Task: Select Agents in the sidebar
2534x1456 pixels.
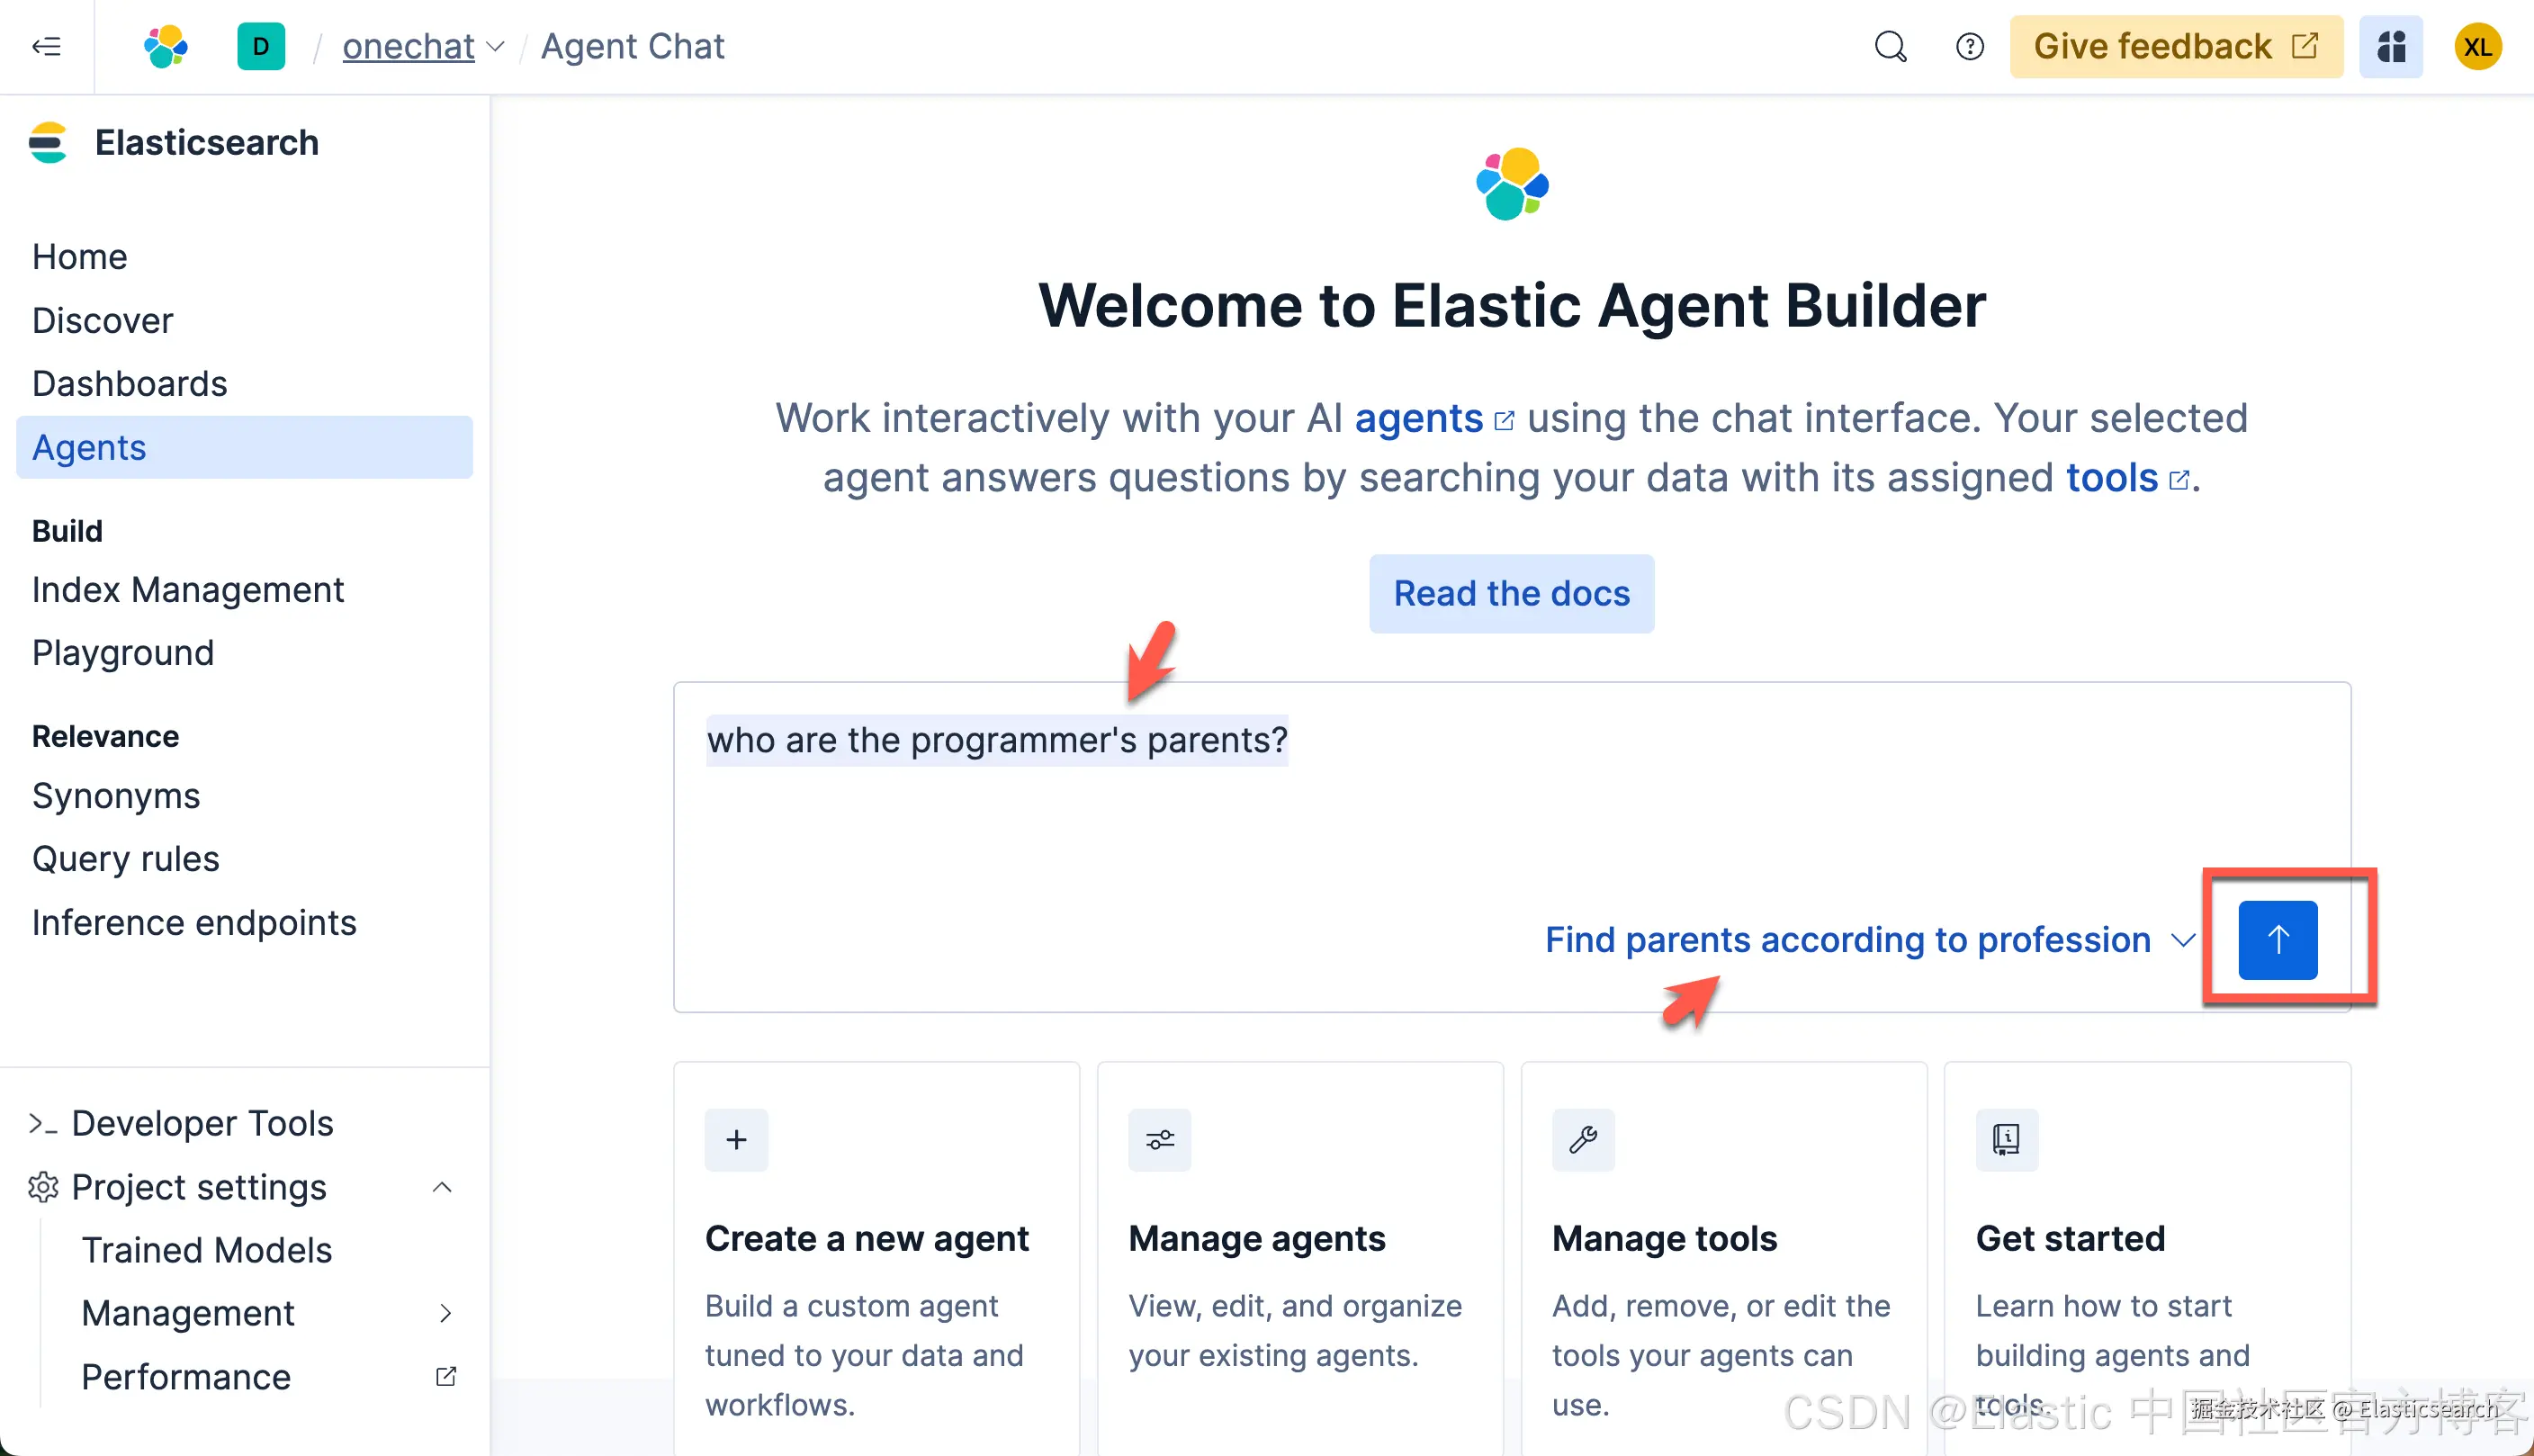Action: click(x=244, y=447)
